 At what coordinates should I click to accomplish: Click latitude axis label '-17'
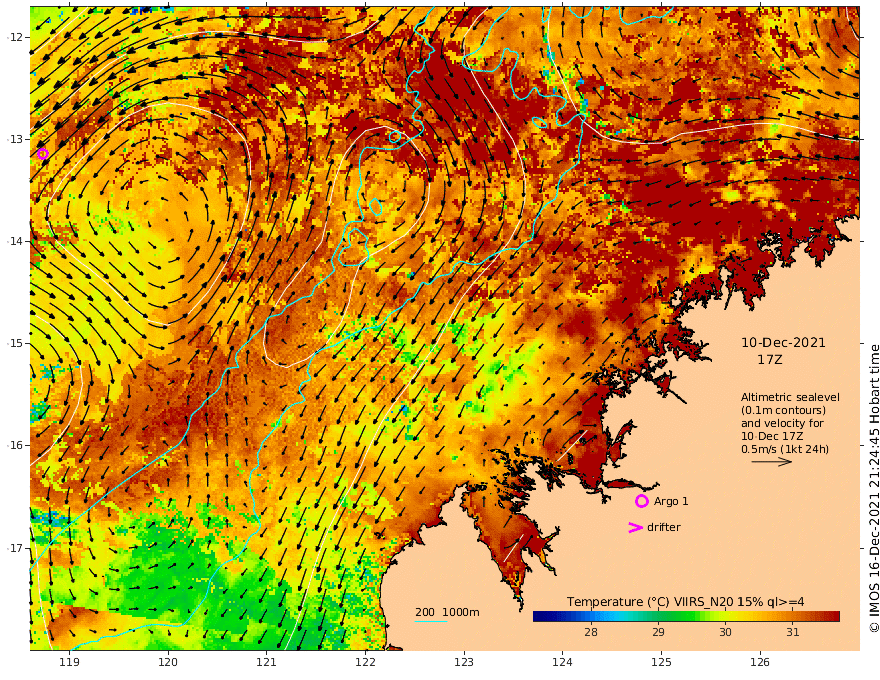[x=15, y=548]
